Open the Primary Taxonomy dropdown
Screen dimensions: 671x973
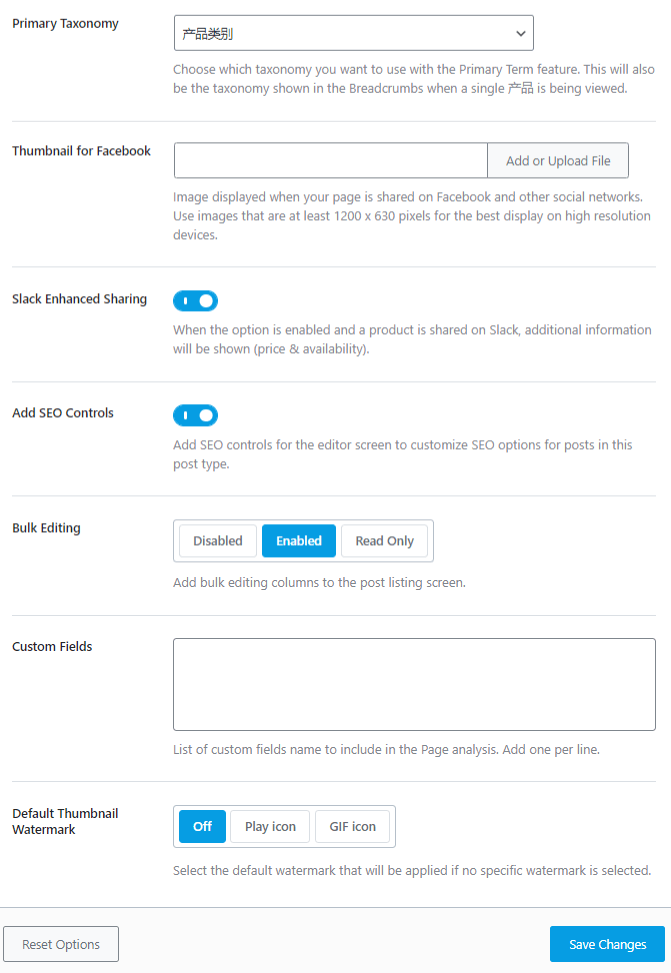click(x=353, y=33)
